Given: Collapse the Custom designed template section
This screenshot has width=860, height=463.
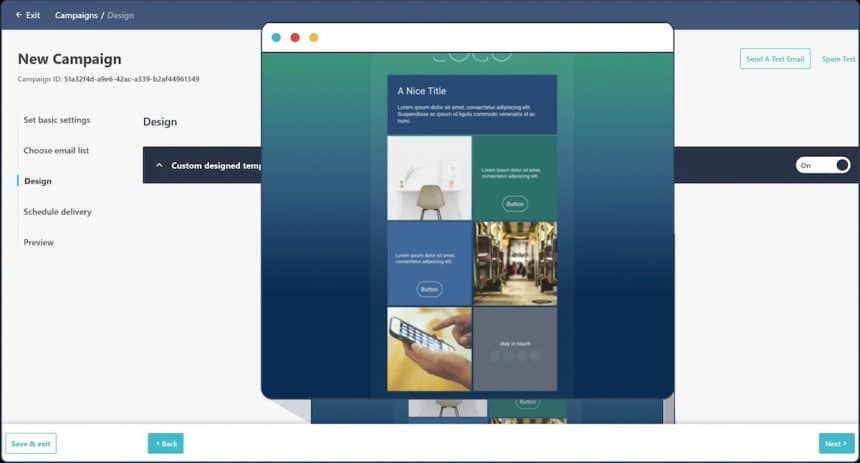Looking at the screenshot, I should point(159,165).
